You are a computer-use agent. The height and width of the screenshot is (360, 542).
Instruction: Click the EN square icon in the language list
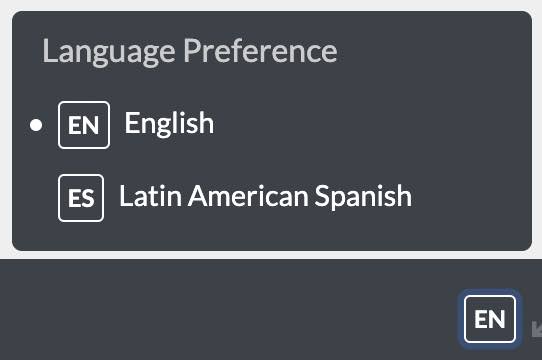[84, 125]
